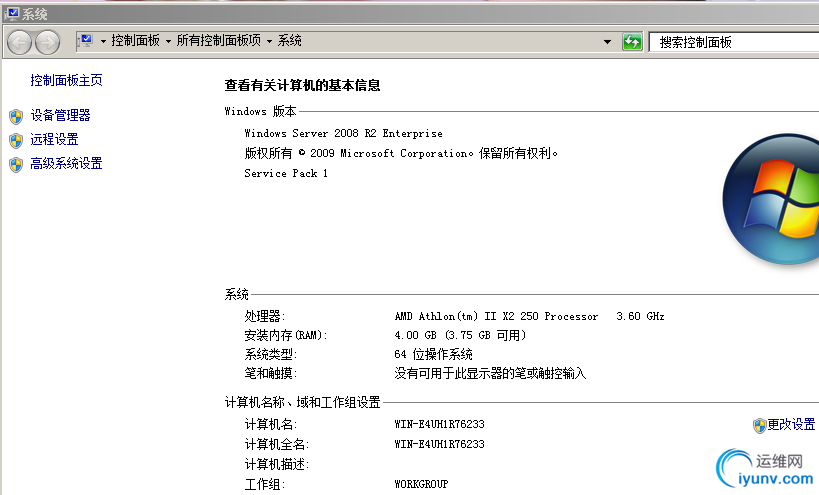Screen dimensions: 819x495
Task: Click the 查看有关计算机的基本信息 heading
Action: point(302,85)
